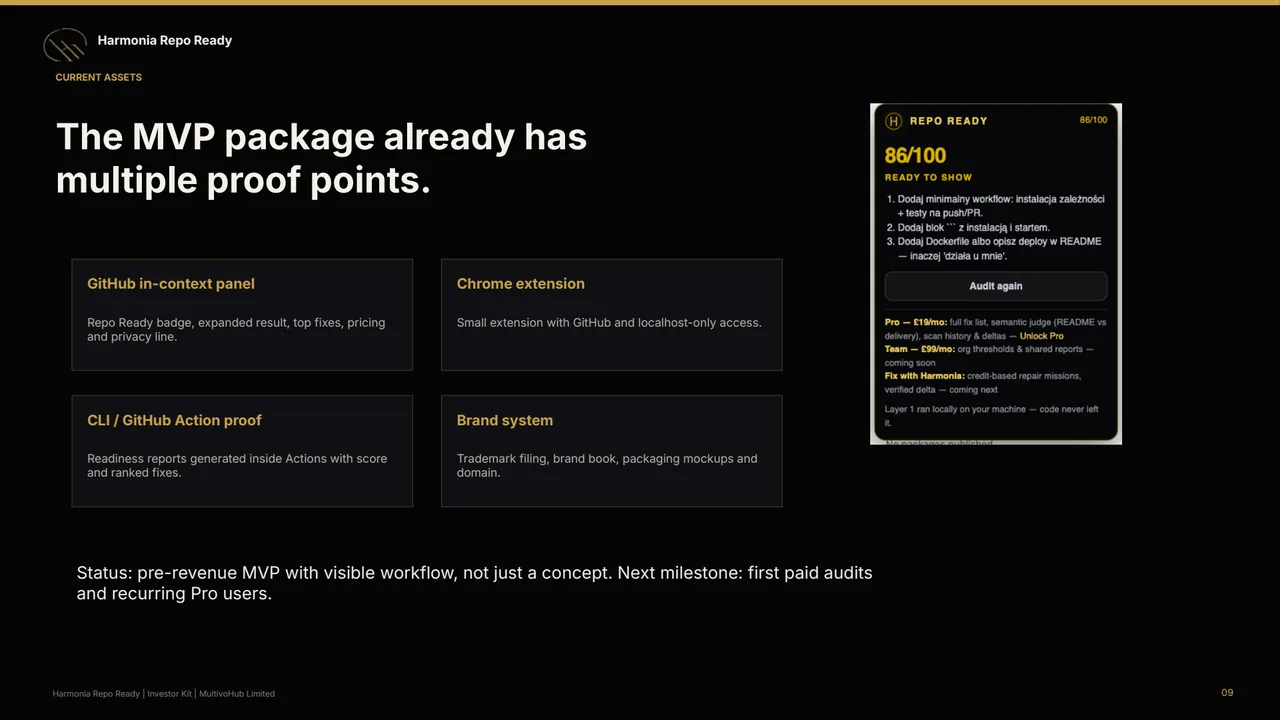Click the description 'Repo Ready badge, expanded result, top fixes, pricing and privacy line.'
The width and height of the screenshot is (1280, 720).
point(236,329)
